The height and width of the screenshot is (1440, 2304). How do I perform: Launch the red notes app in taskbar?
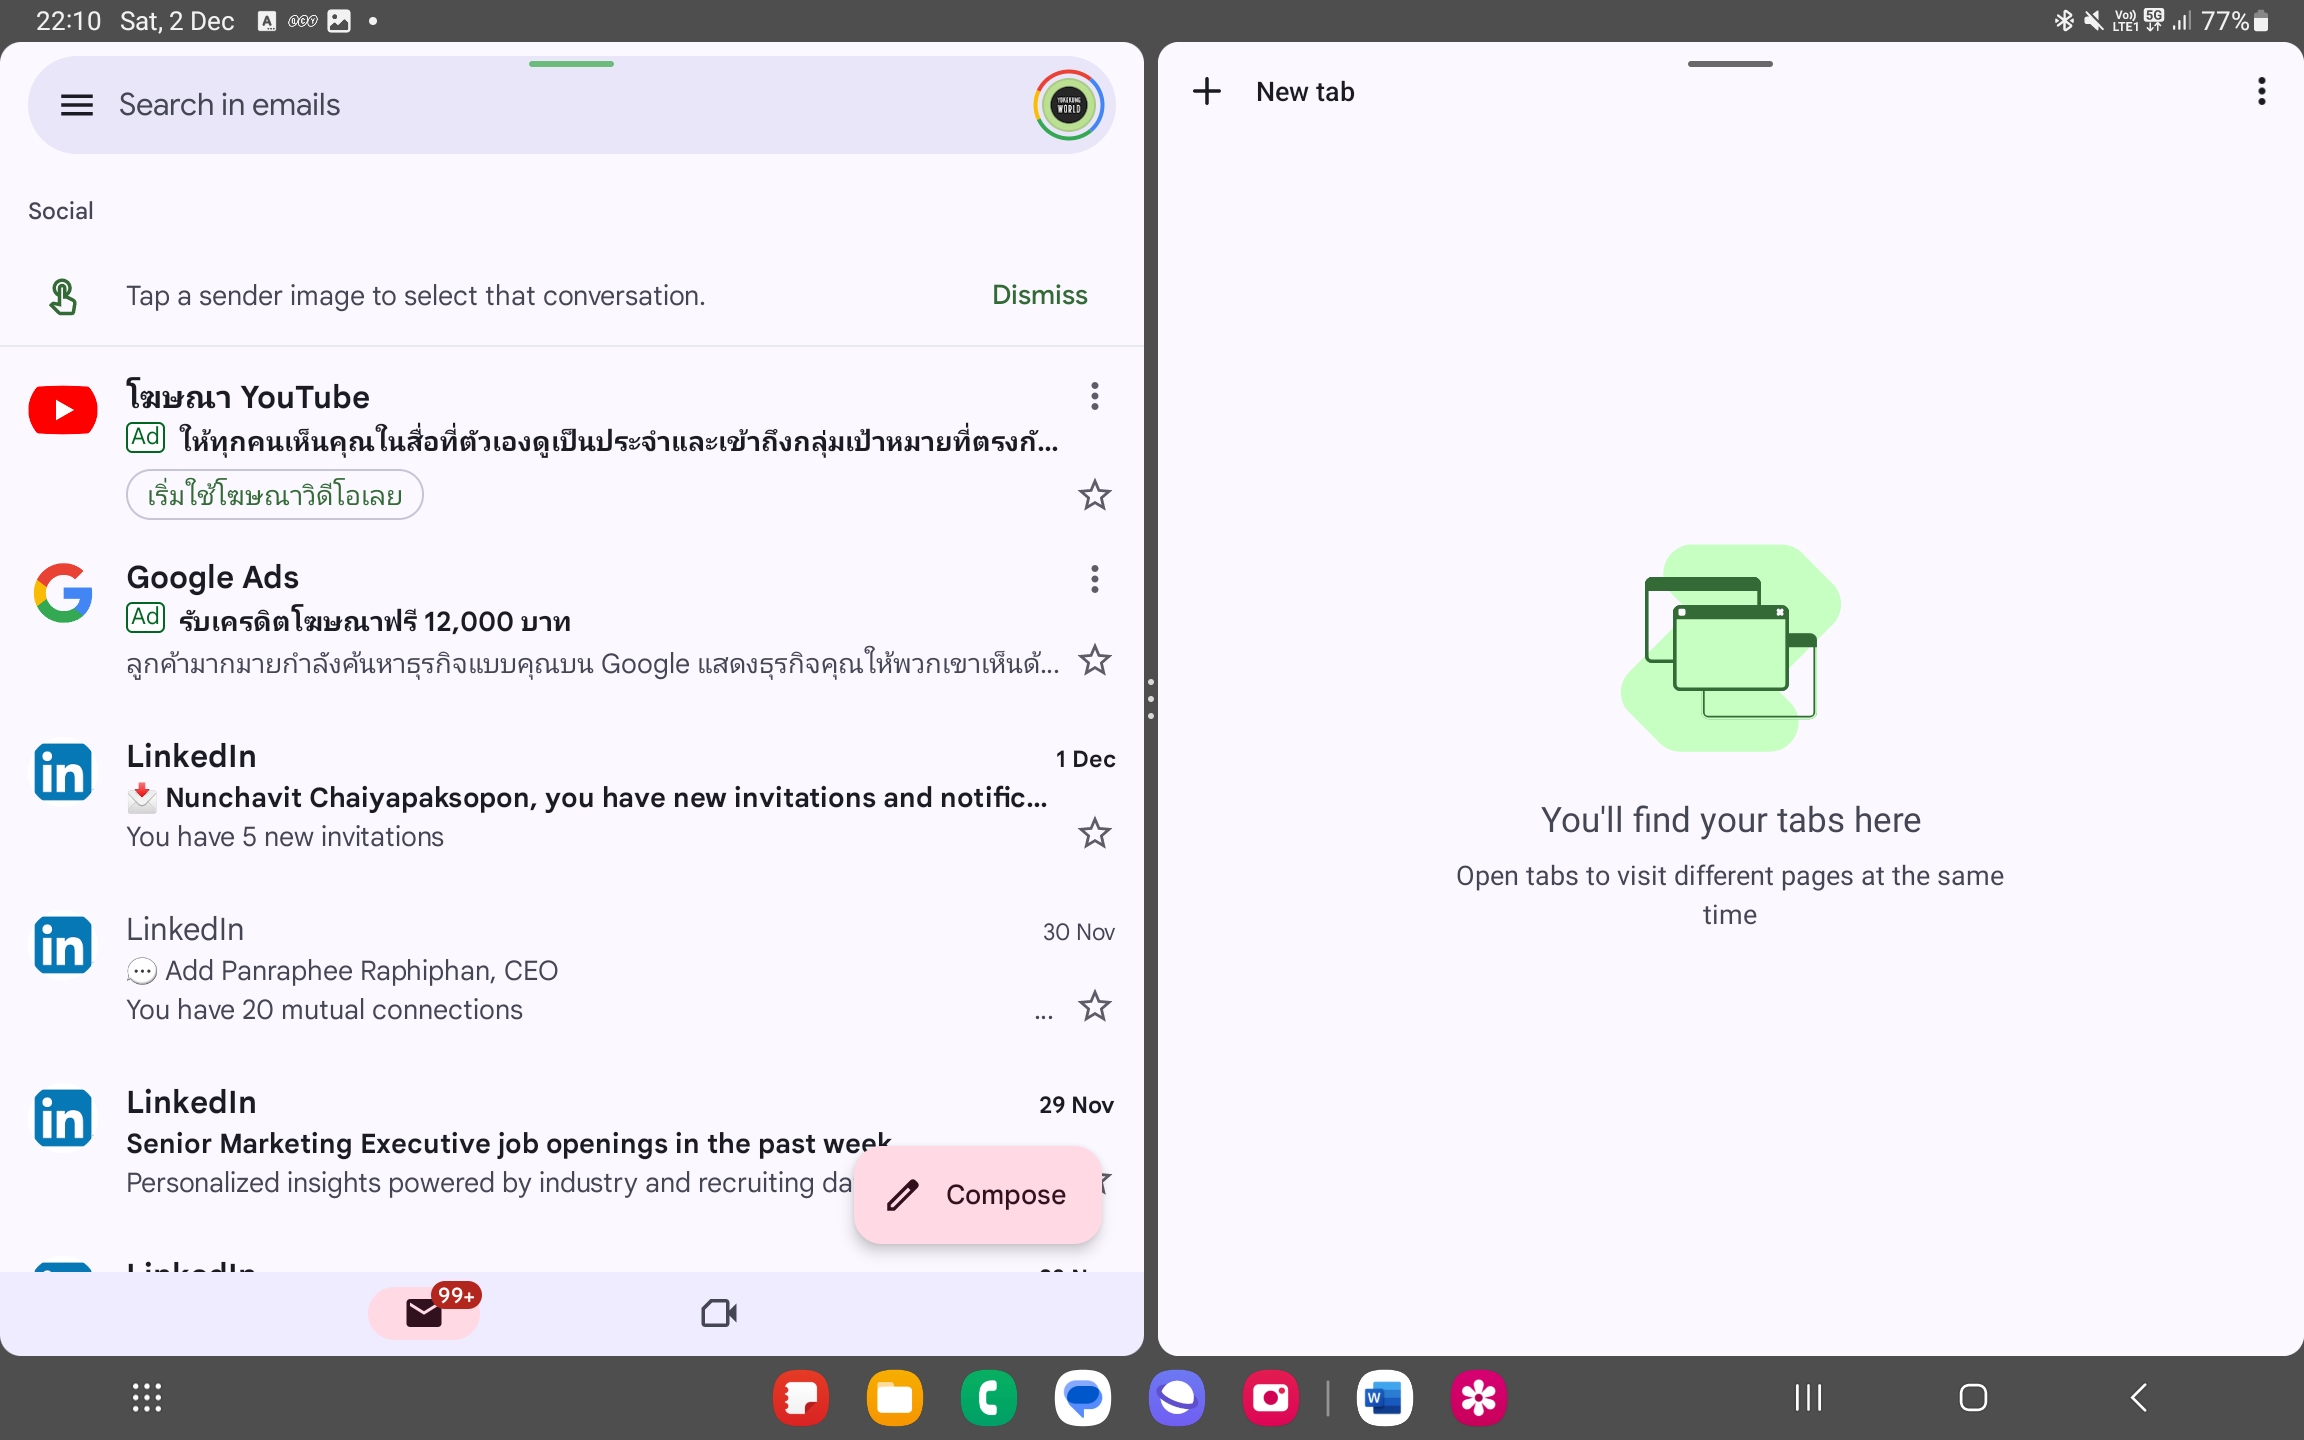tap(800, 1397)
